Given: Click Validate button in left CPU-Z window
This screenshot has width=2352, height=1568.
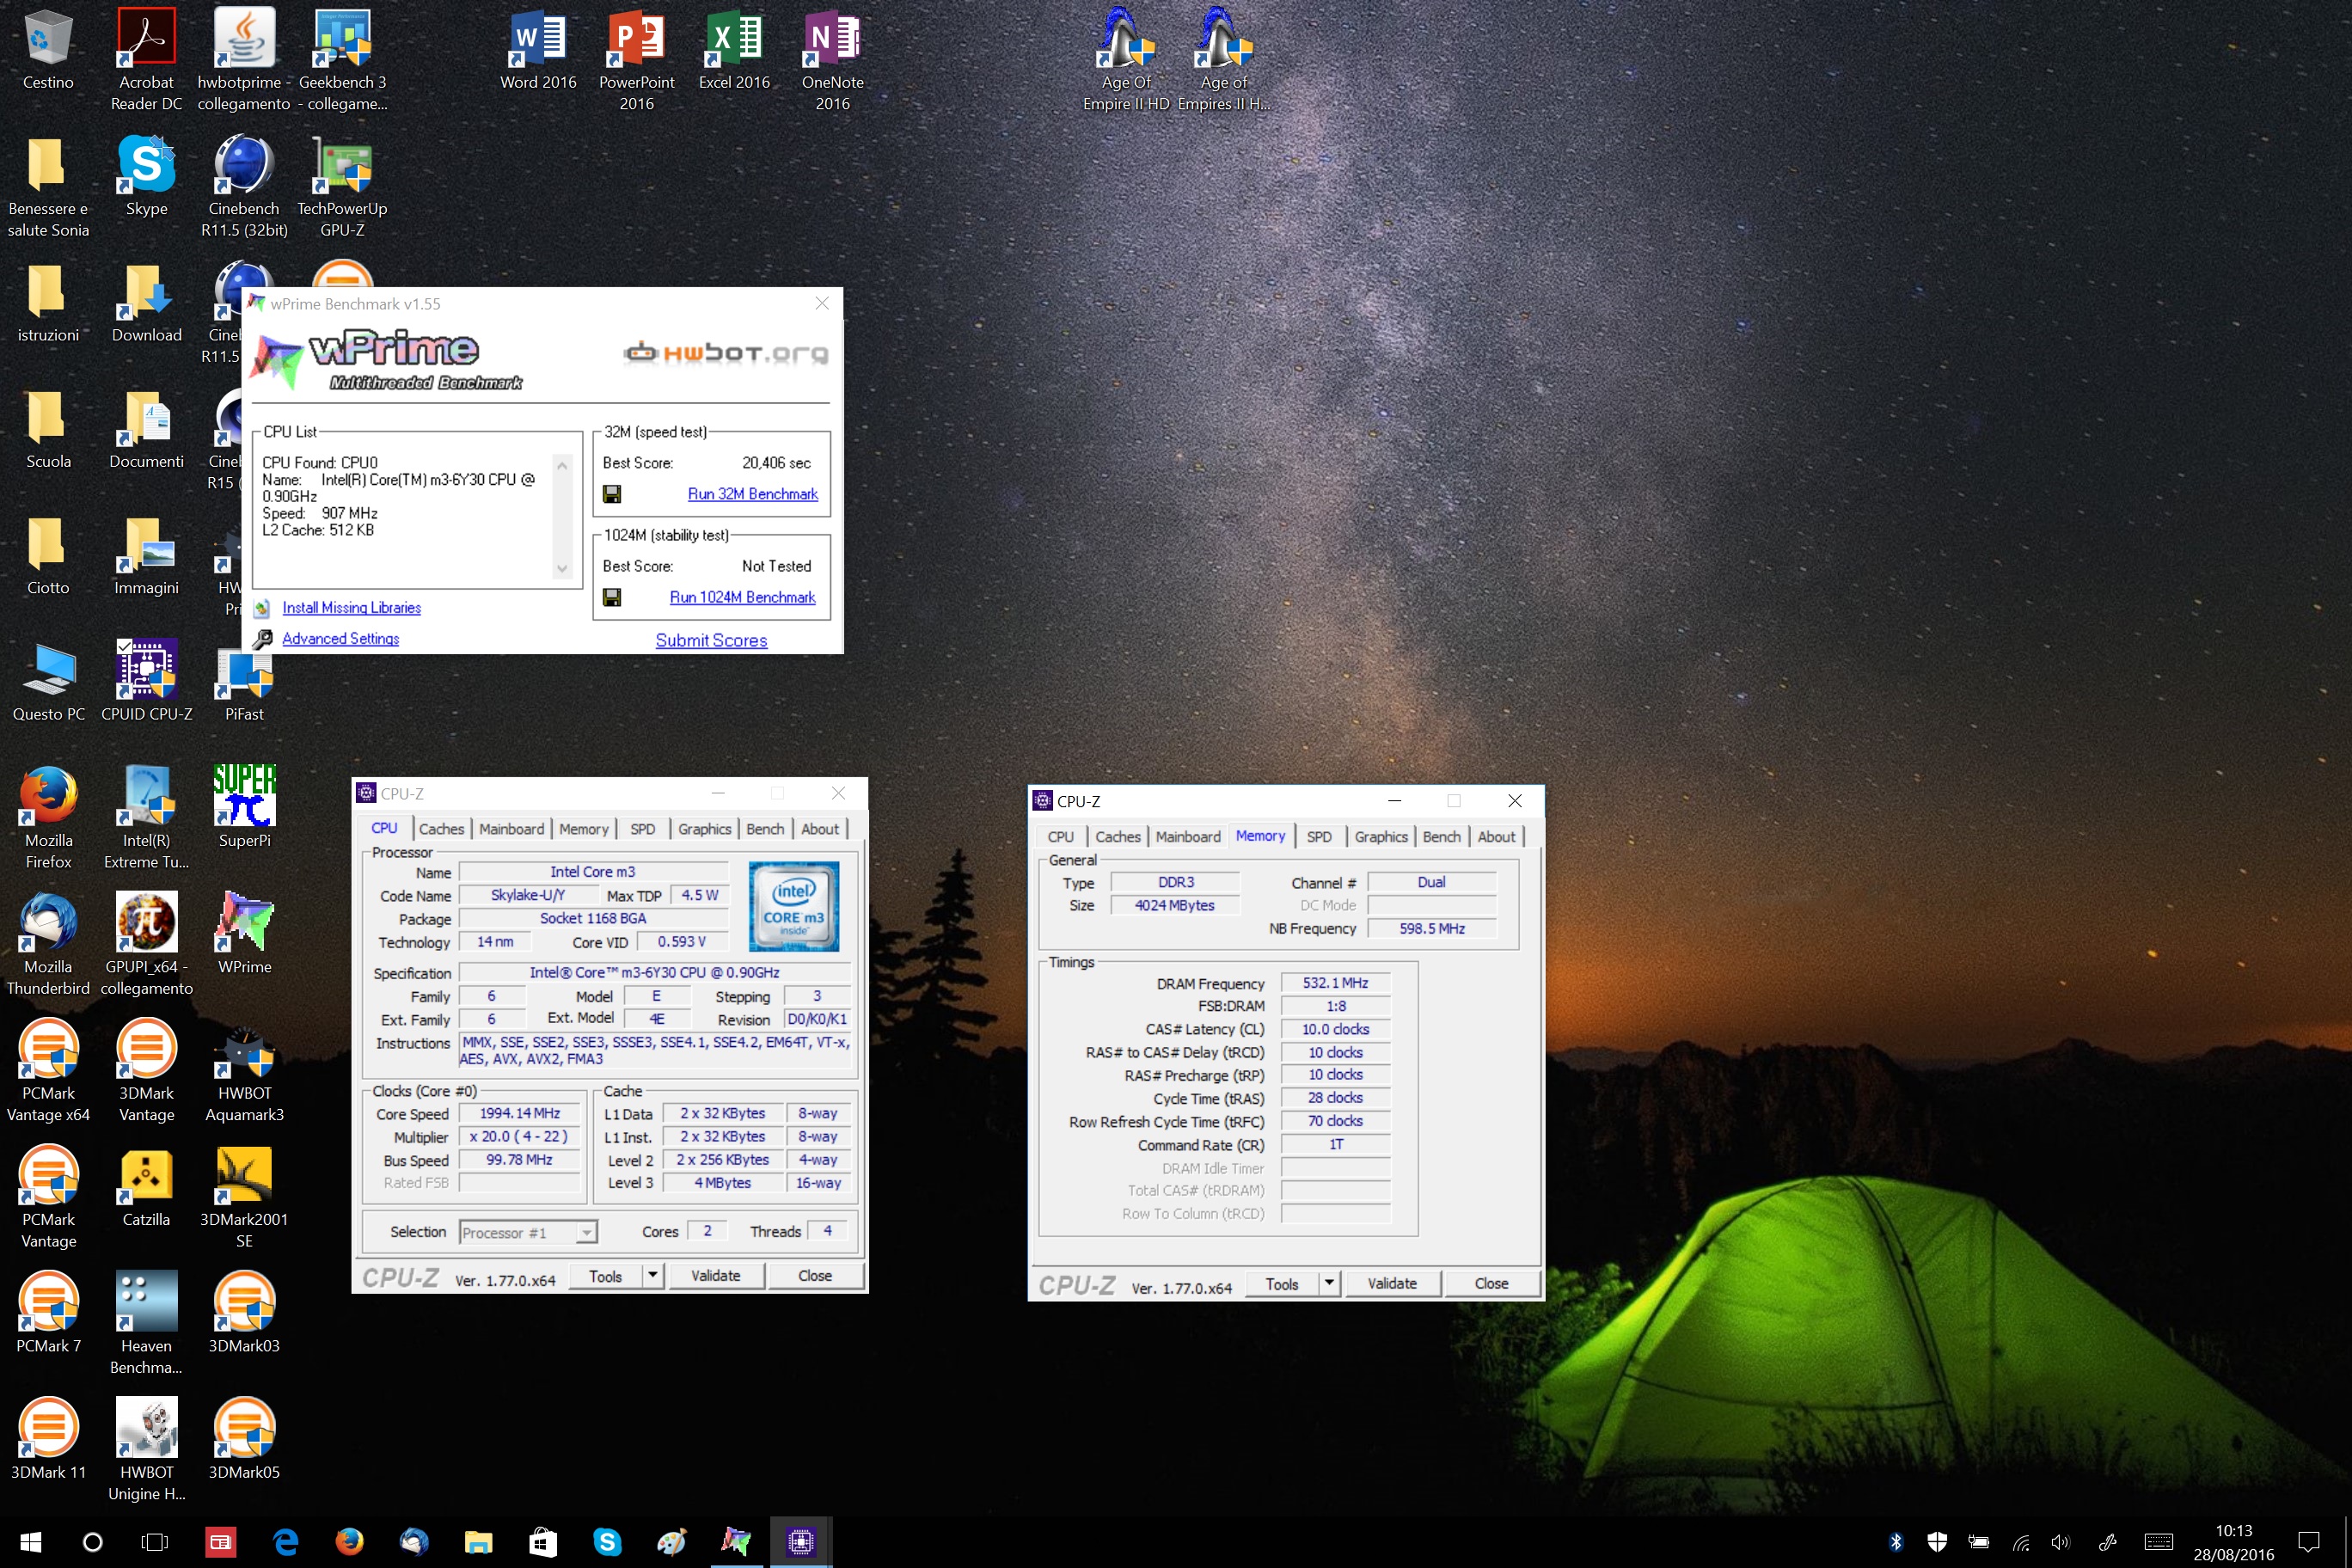Looking at the screenshot, I should 715,1276.
